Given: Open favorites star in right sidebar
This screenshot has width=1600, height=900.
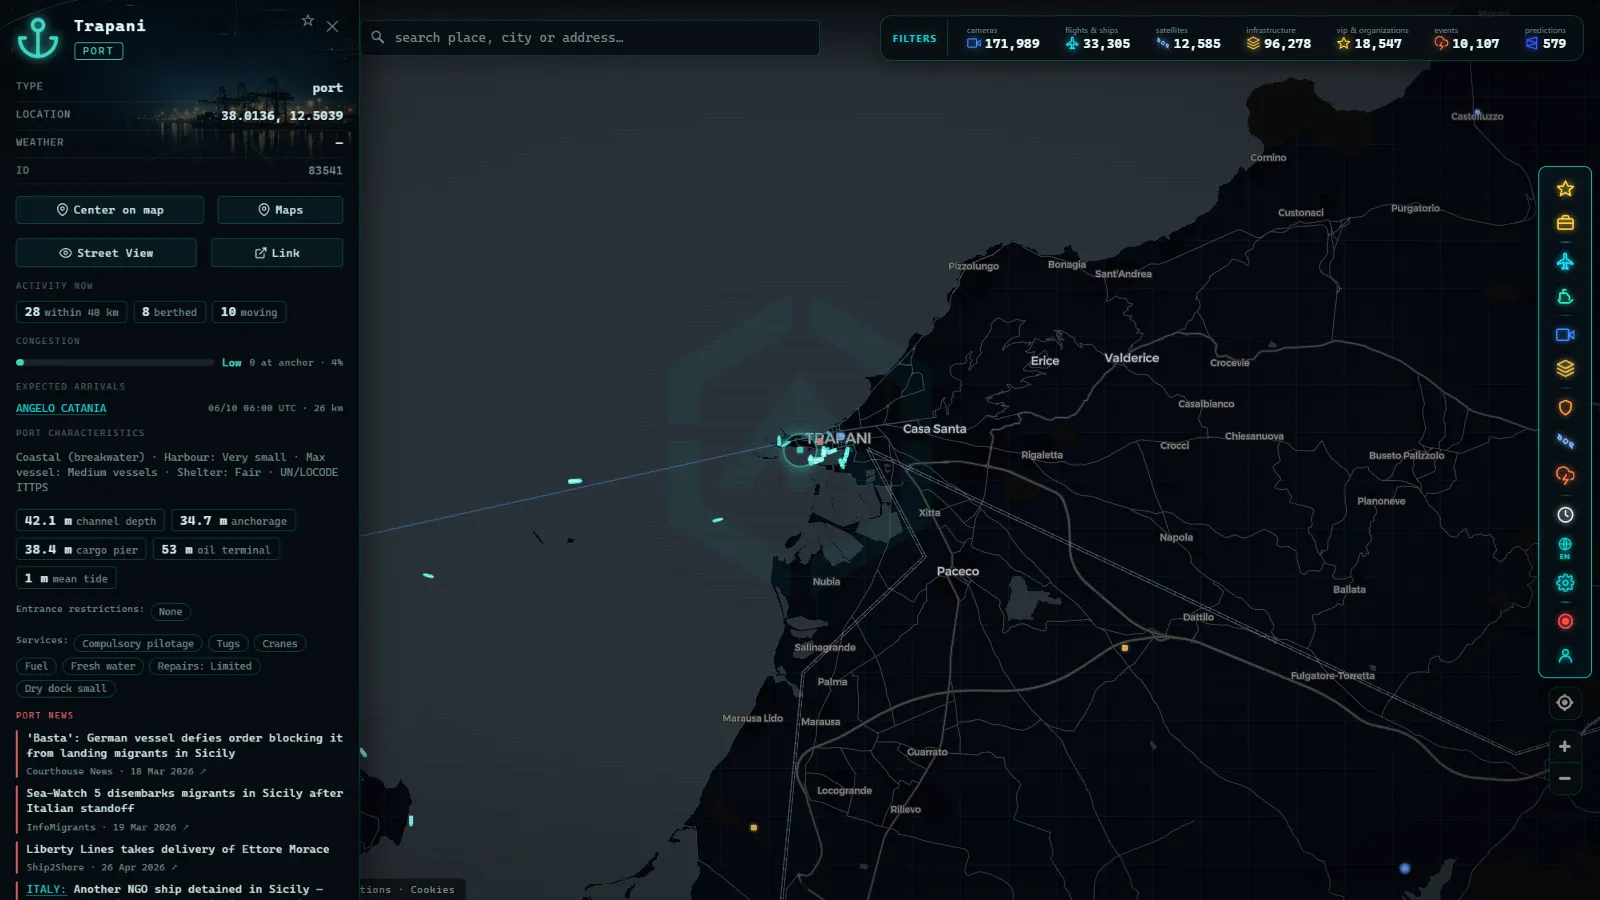Looking at the screenshot, I should (x=1565, y=189).
